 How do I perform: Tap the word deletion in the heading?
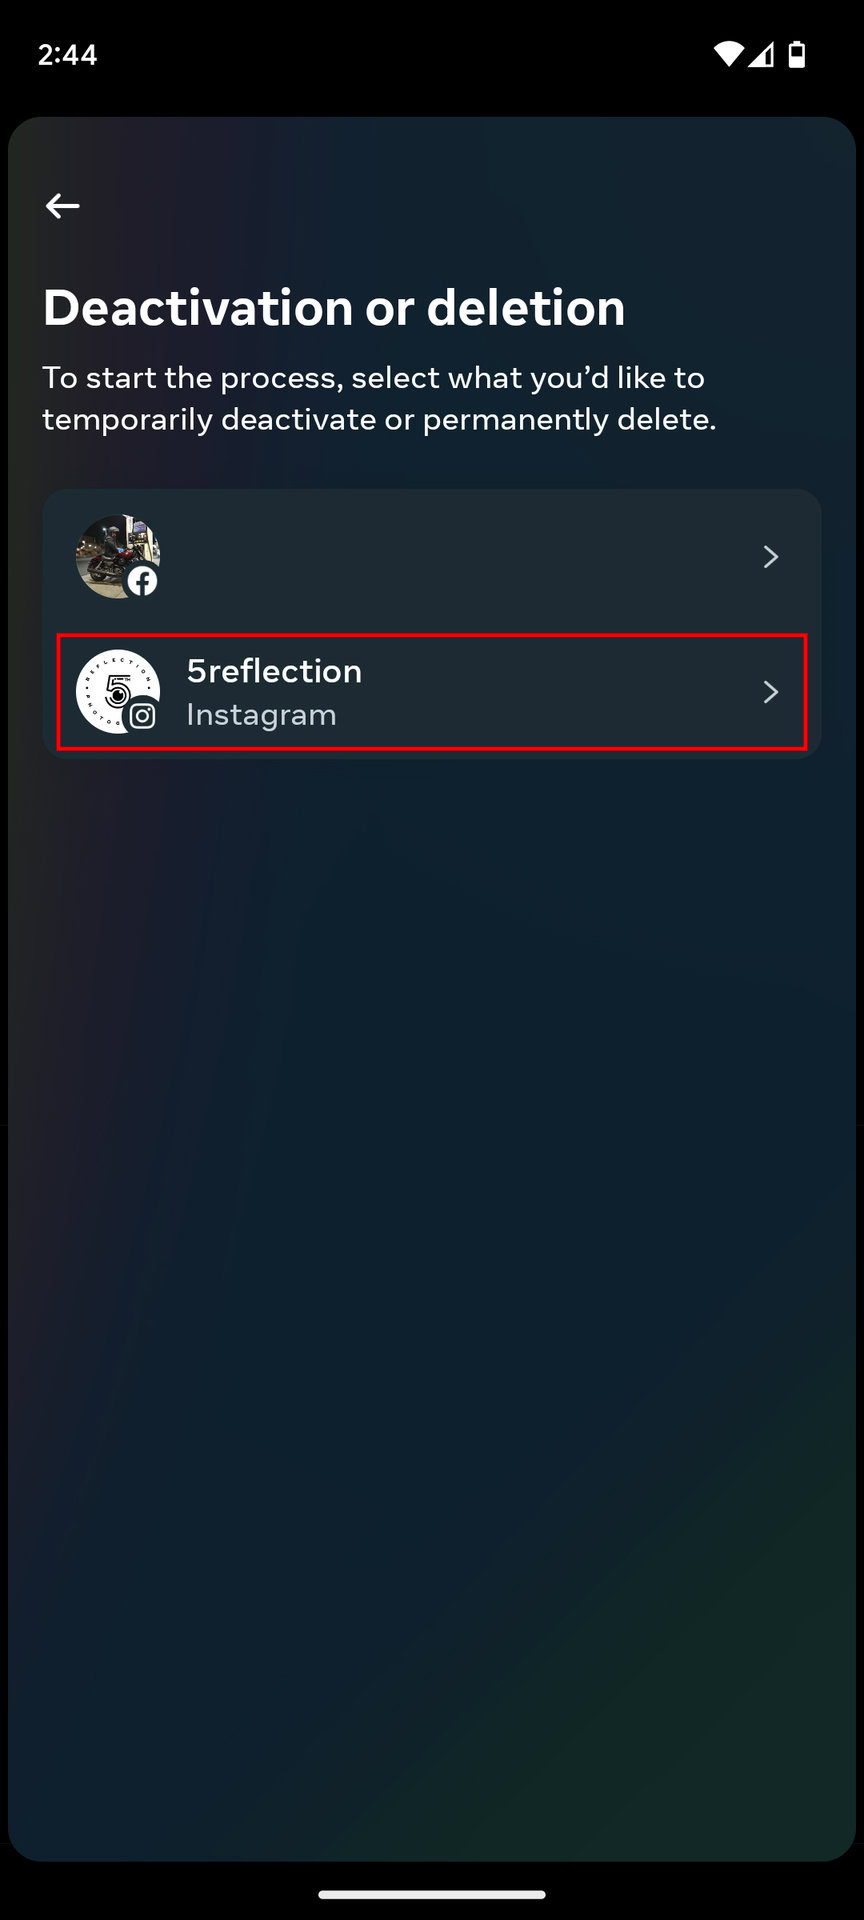click(526, 307)
